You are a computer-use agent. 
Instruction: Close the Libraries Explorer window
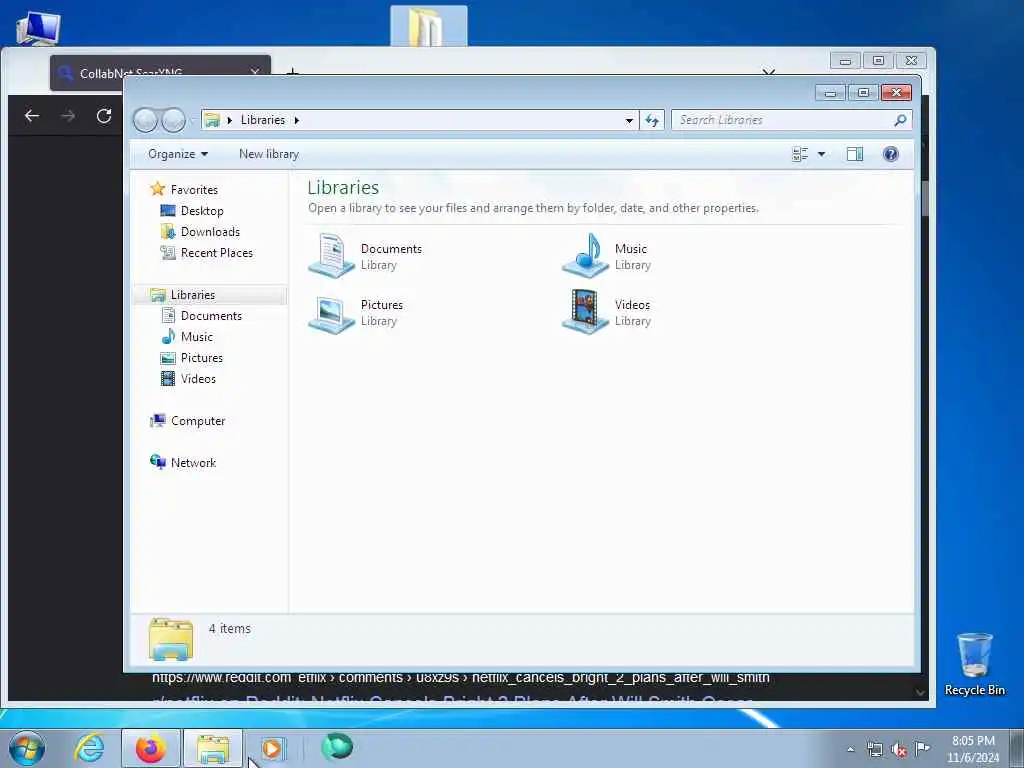[896, 93]
